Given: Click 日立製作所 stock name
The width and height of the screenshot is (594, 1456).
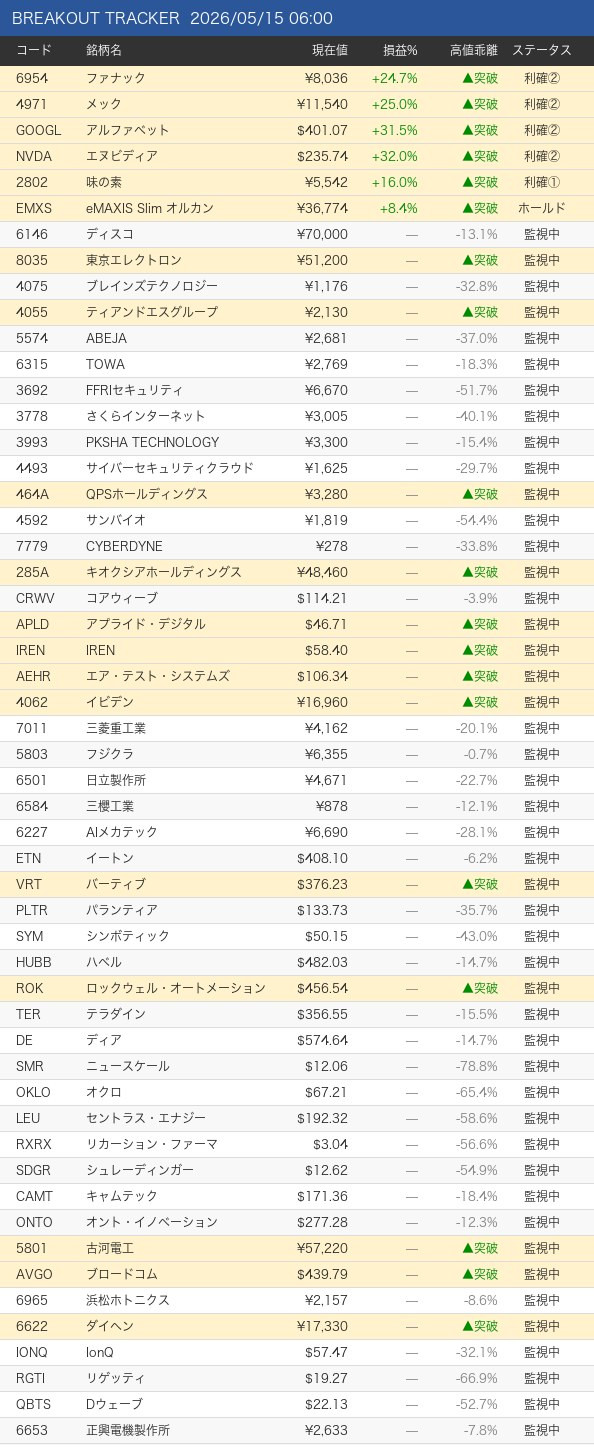Looking at the screenshot, I should [x=116, y=780].
